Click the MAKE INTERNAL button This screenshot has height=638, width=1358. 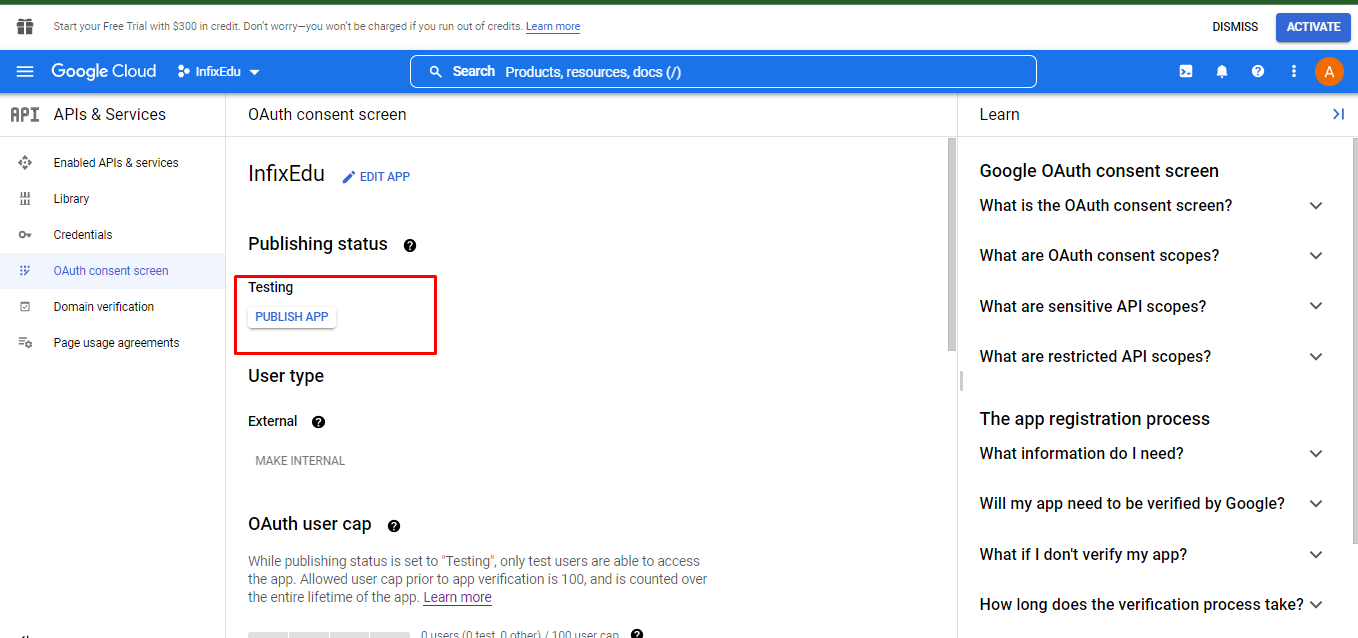(300, 461)
